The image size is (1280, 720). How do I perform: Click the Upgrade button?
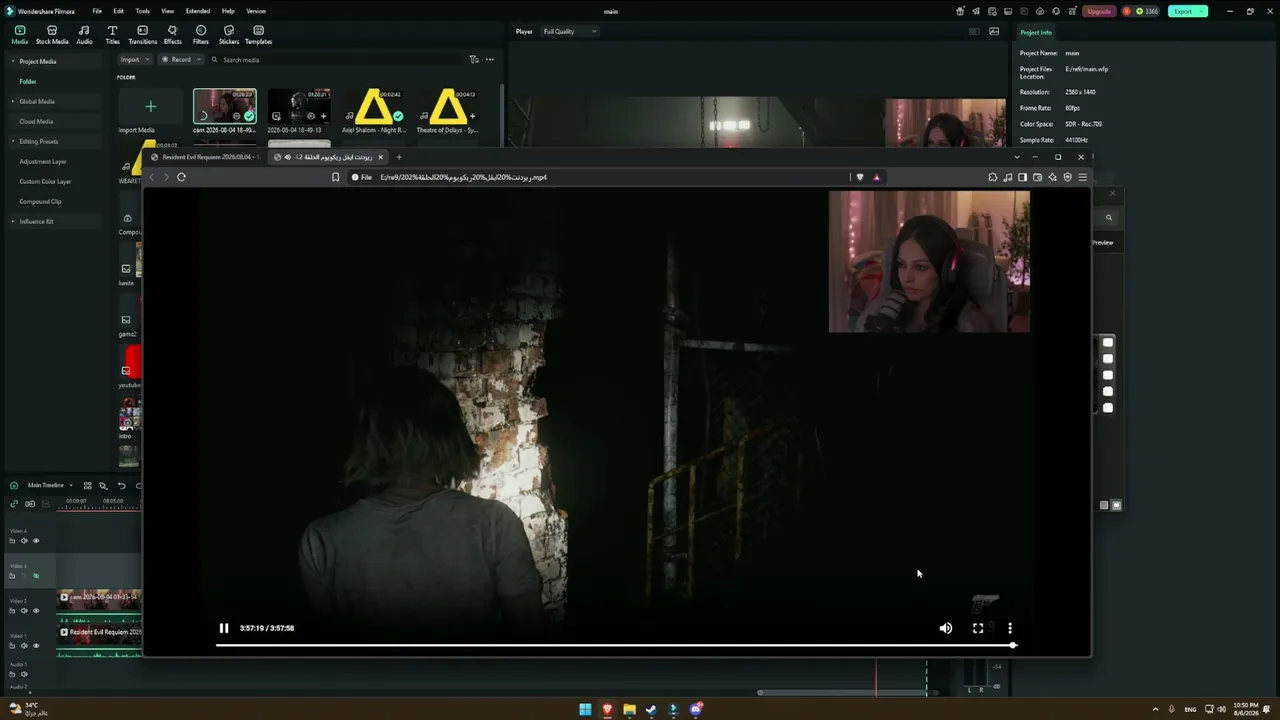tap(1099, 11)
